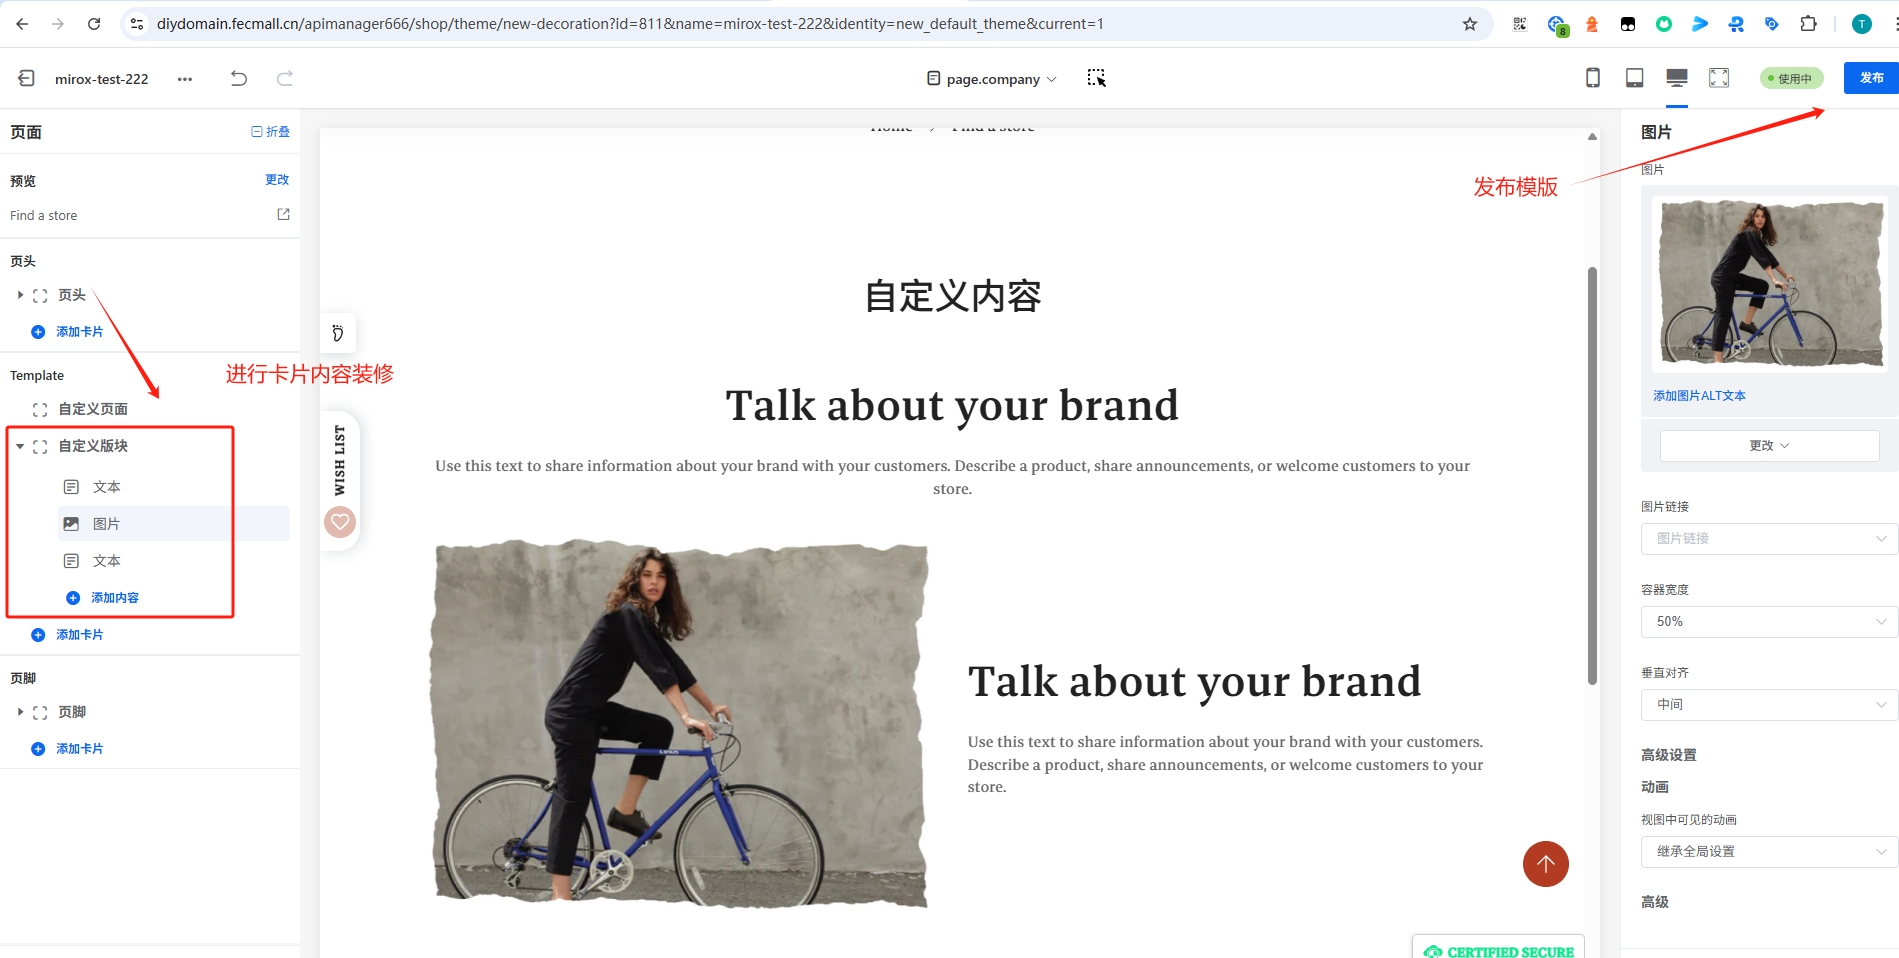1899x958 pixels.
Task: Expand the 页头 tree item
Action: pos(20,295)
